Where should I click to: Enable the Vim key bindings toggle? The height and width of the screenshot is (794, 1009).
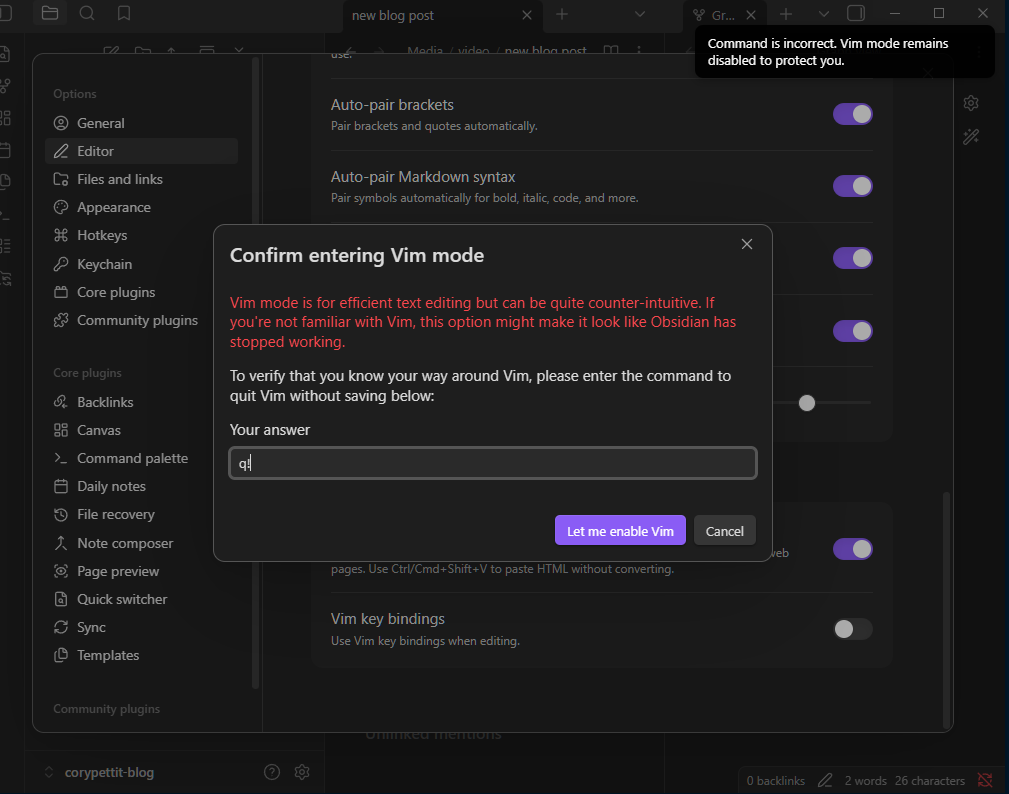[853, 629]
